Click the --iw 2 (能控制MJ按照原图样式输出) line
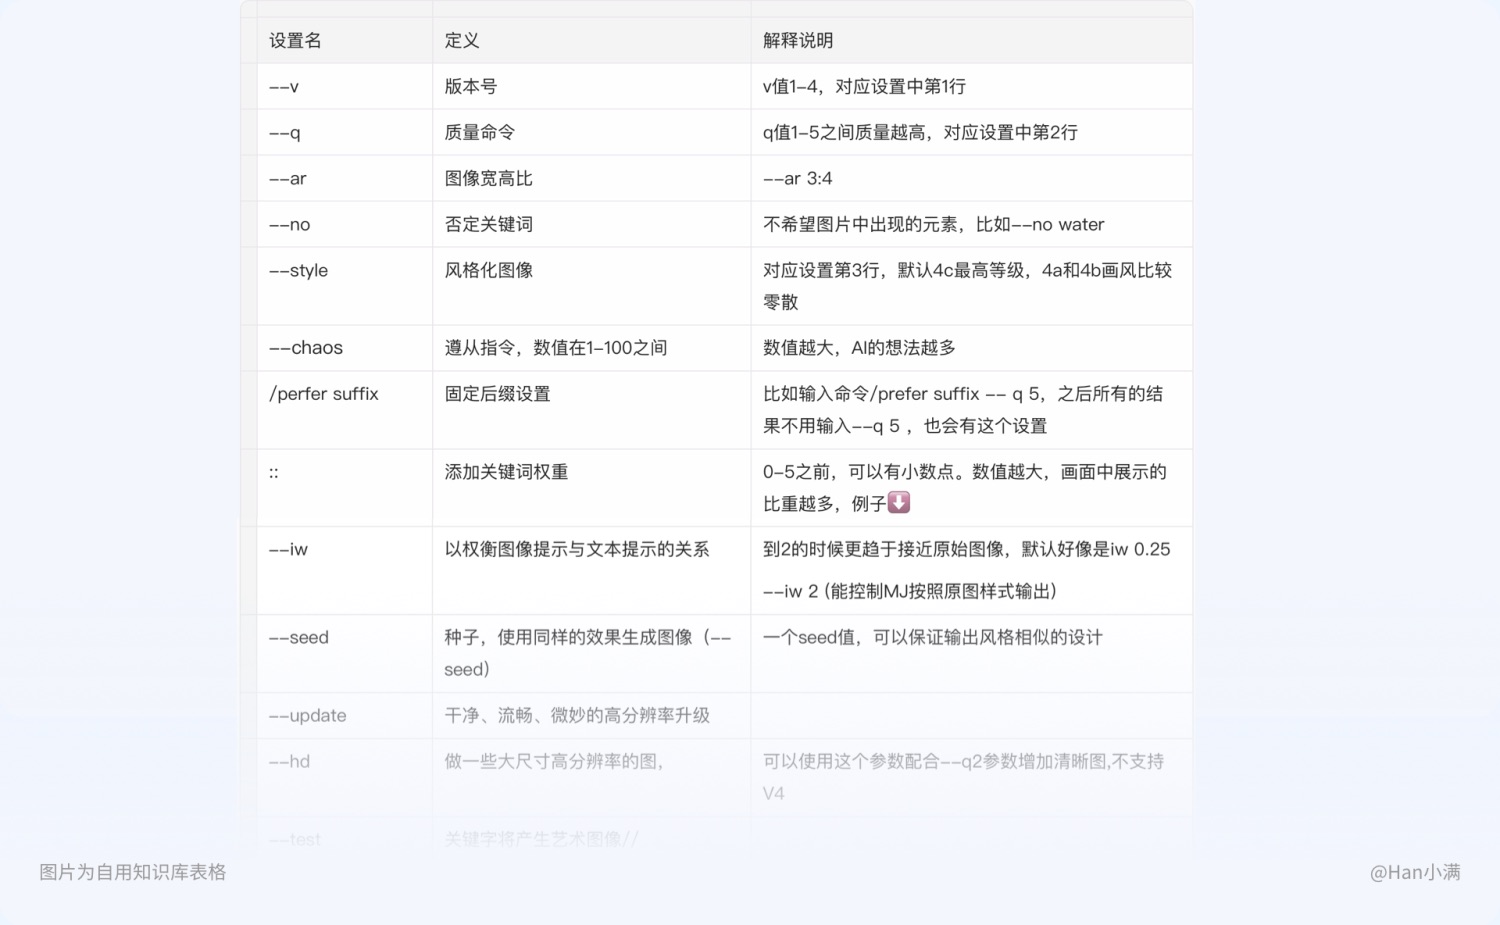The image size is (1500, 925). point(910,592)
